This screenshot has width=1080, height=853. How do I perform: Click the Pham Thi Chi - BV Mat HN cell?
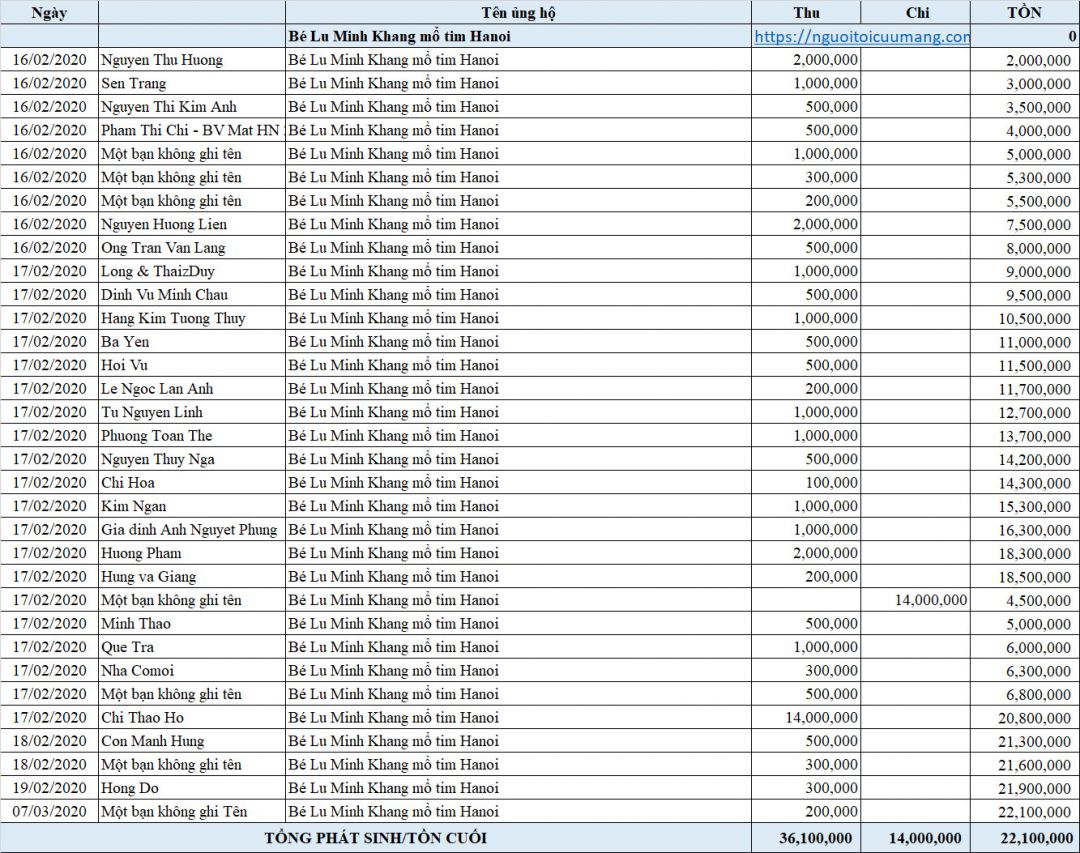[x=190, y=130]
